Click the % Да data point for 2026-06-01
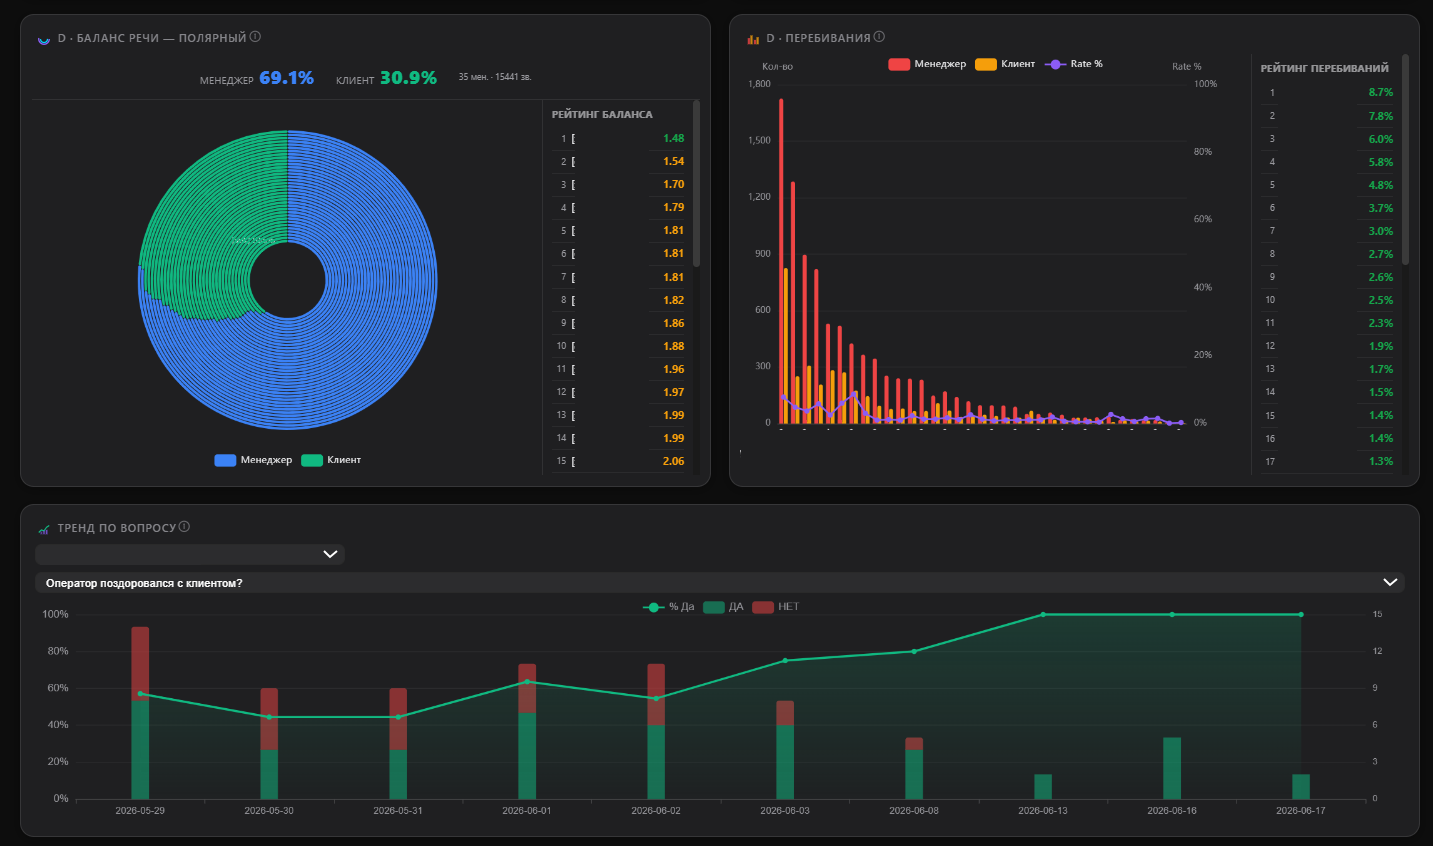Image resolution: width=1433 pixels, height=846 pixels. [527, 682]
